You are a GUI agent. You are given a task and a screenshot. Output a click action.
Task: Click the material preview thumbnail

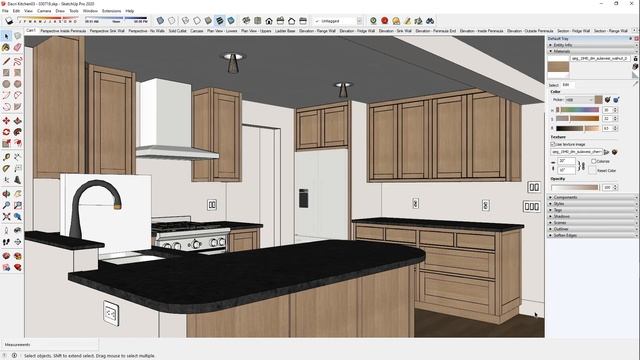pos(558,67)
